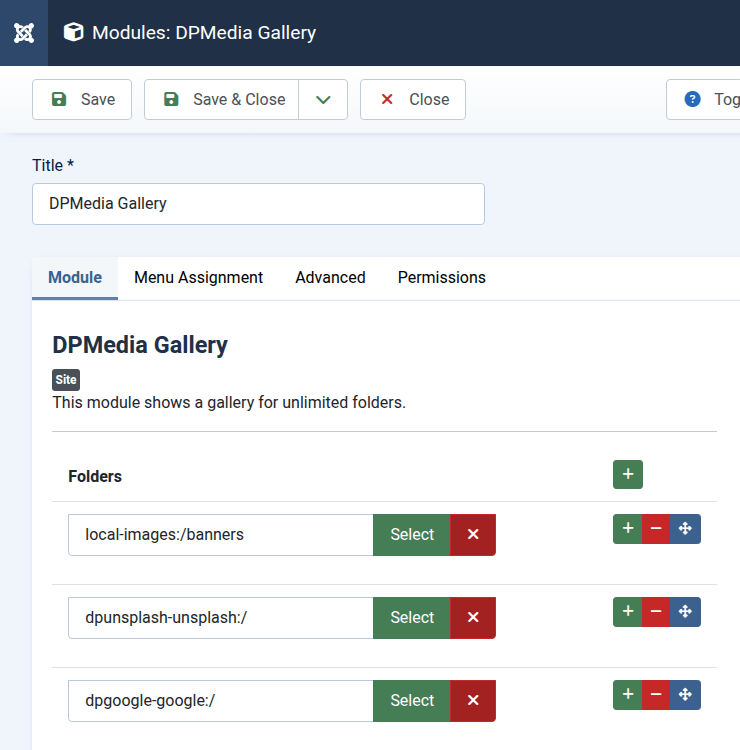
Task: Add a new folder row at top
Action: pos(627,474)
